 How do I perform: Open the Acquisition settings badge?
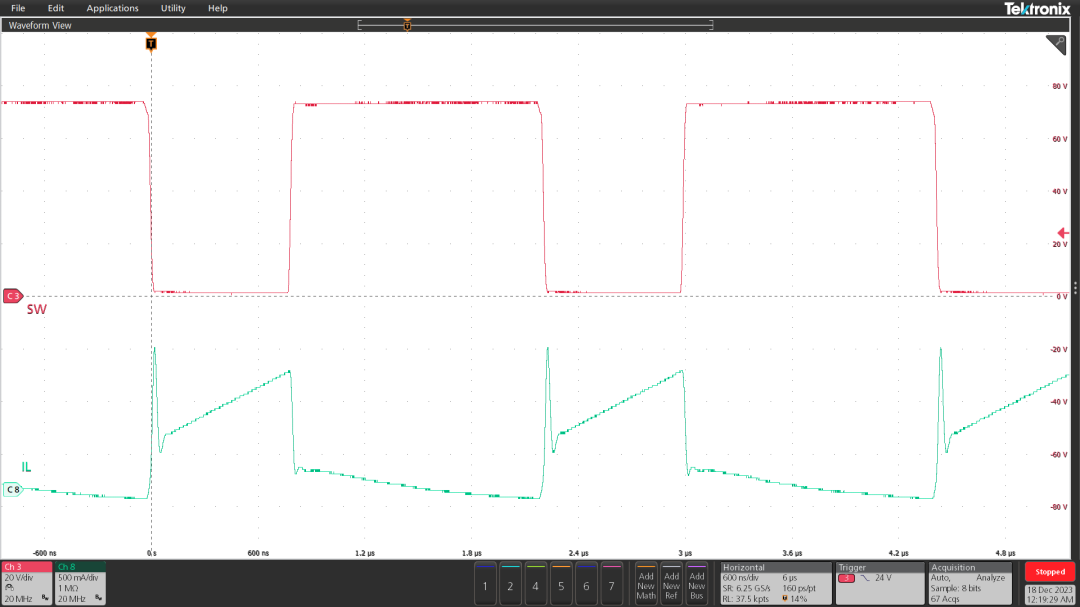(970, 584)
